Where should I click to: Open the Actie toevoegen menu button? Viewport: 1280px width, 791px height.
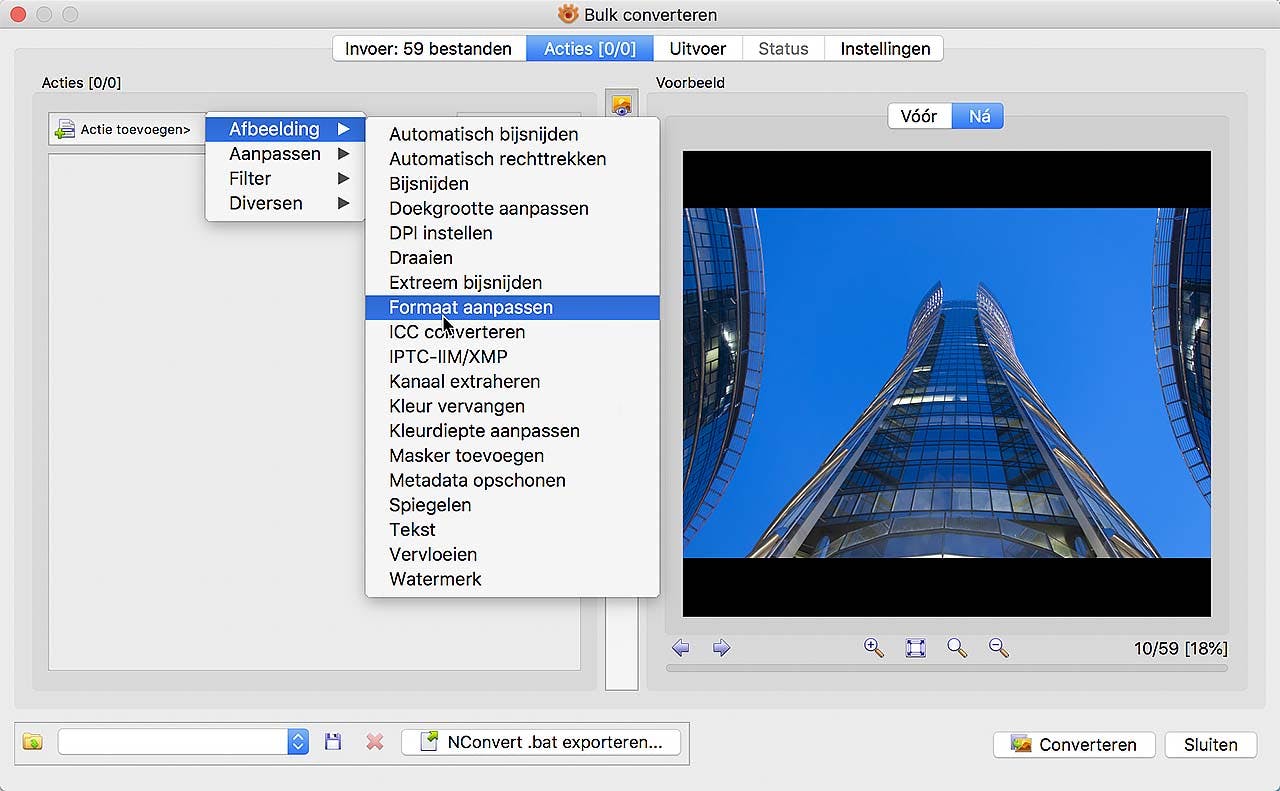click(x=126, y=129)
